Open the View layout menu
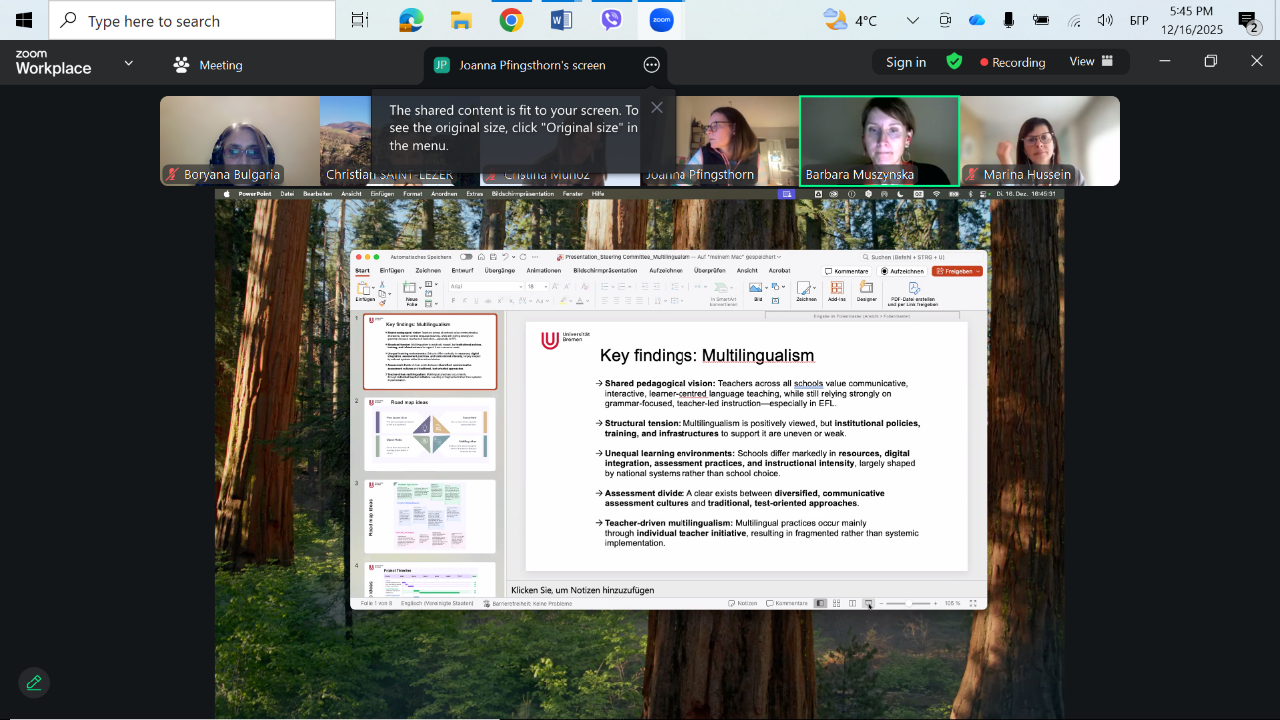The width and height of the screenshot is (1280, 720). tap(1090, 62)
